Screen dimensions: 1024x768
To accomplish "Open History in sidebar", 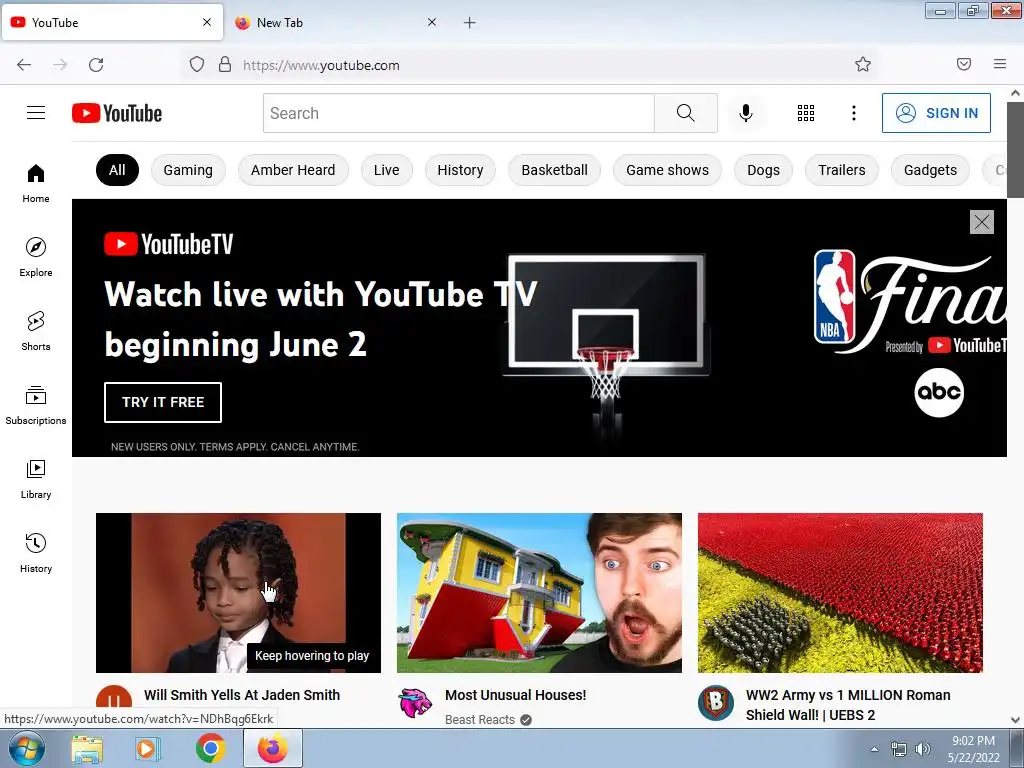I will tap(36, 553).
